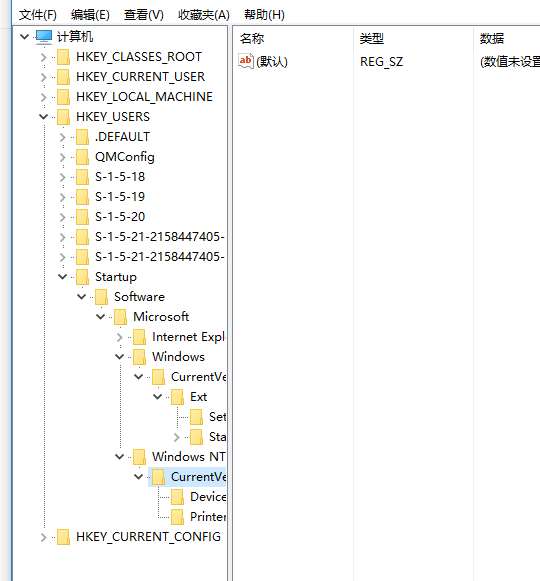Screen dimensions: 540x581
Task: Select the Startup folder icon
Action: click(82, 277)
